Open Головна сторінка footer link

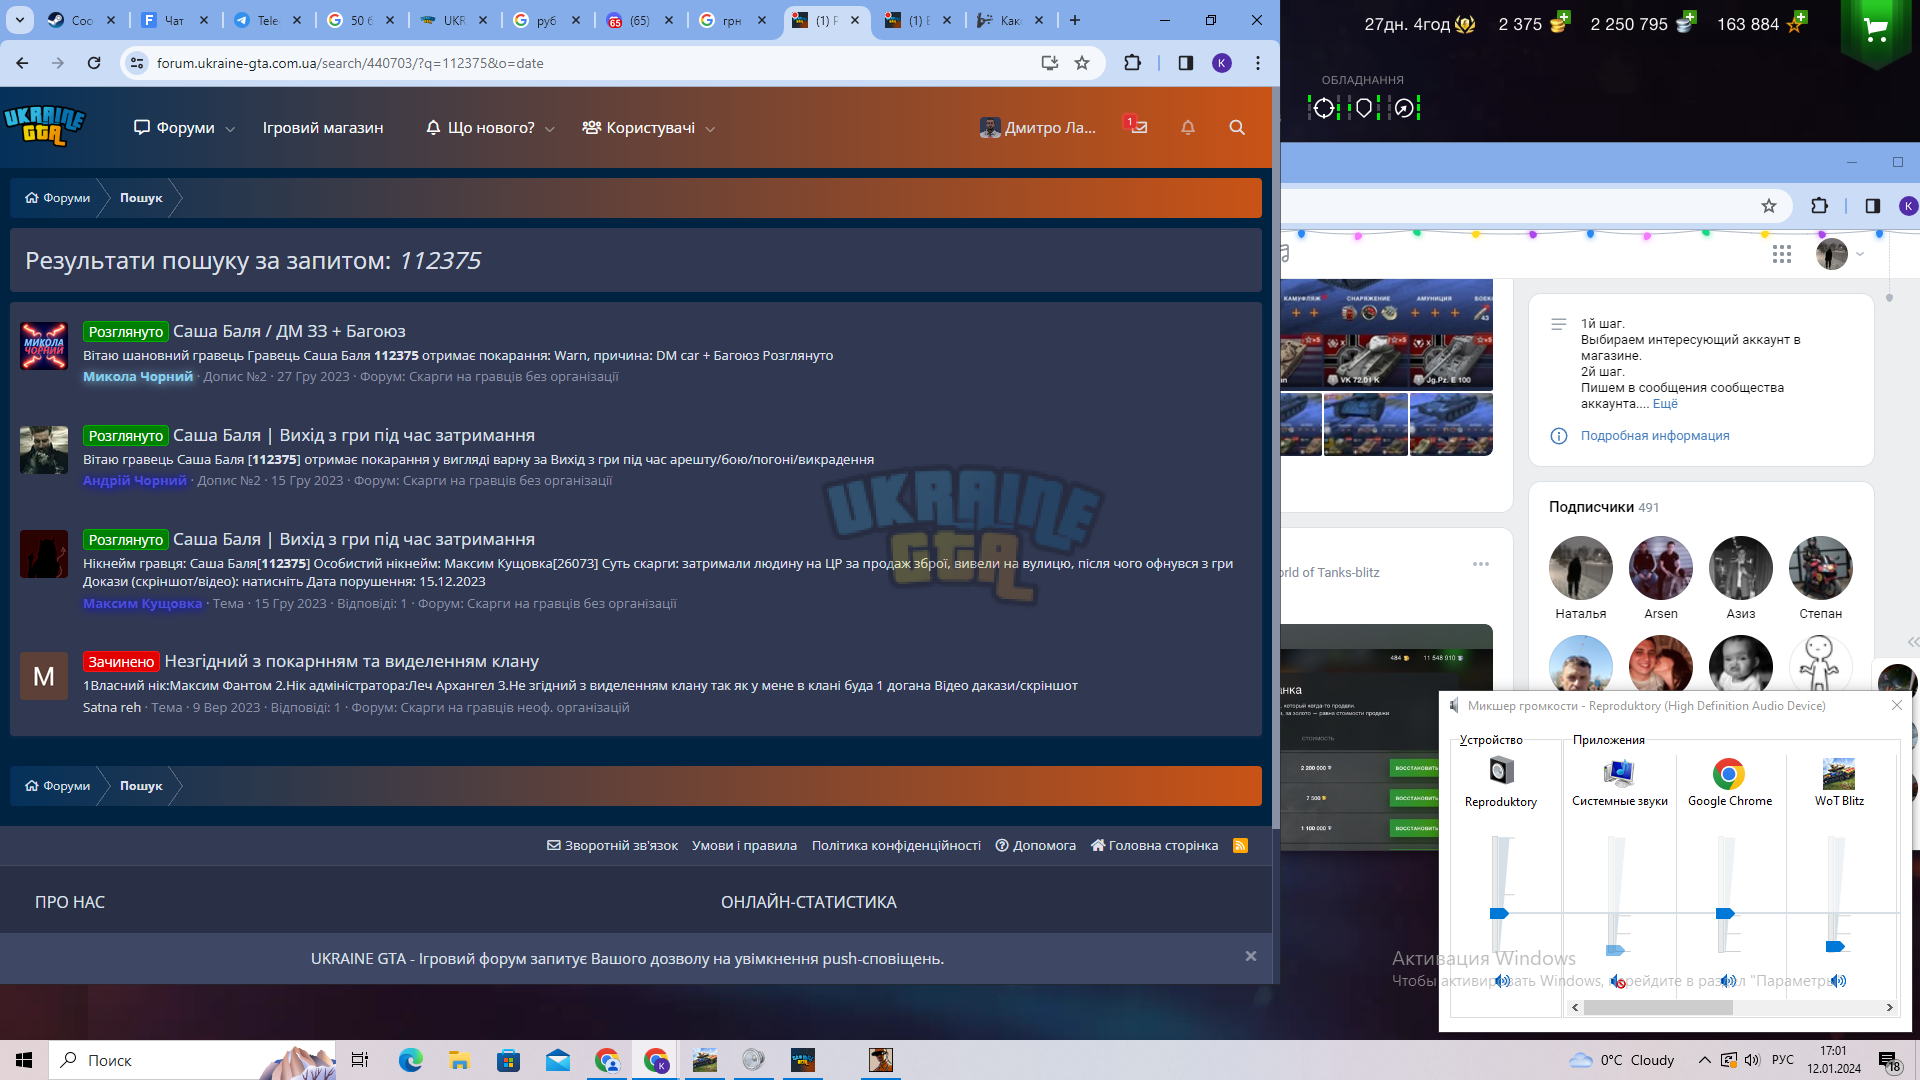[x=1155, y=846]
